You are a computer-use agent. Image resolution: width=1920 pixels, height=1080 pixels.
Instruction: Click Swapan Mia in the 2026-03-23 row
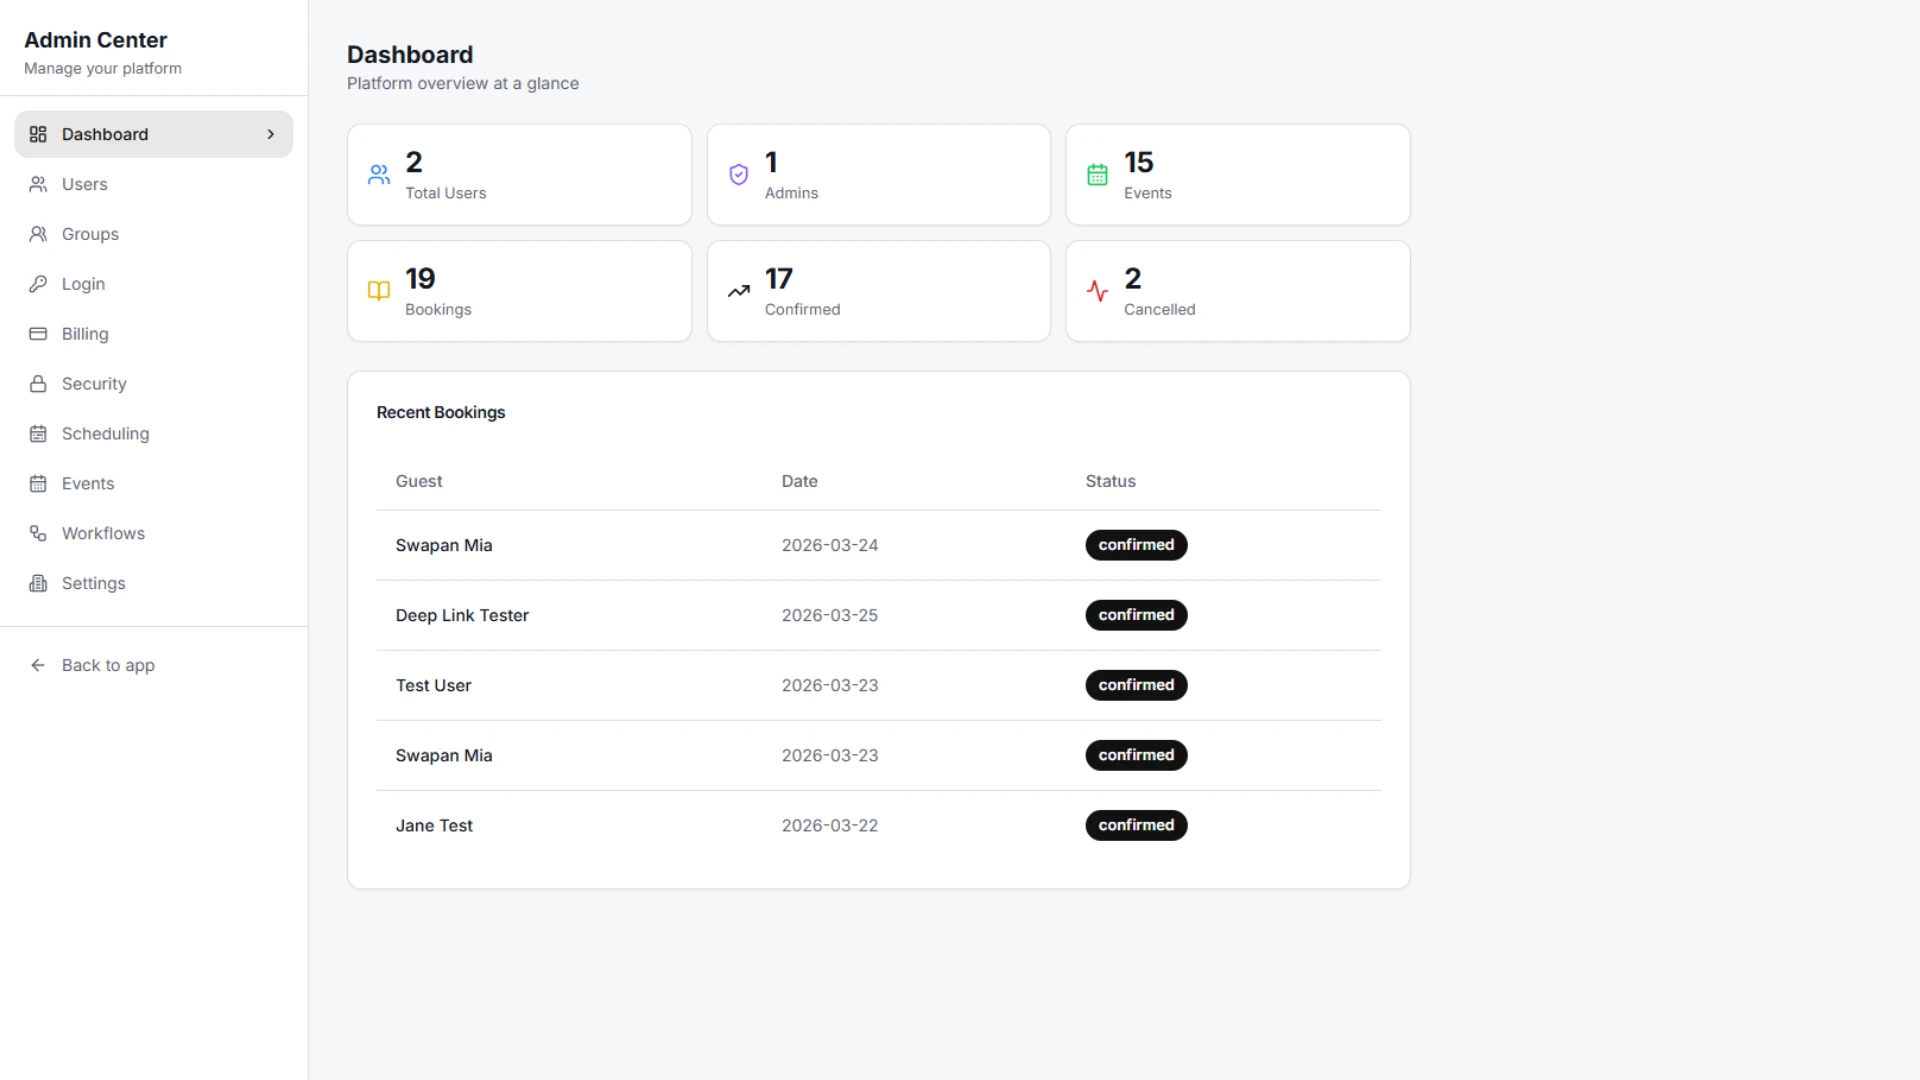tap(444, 756)
